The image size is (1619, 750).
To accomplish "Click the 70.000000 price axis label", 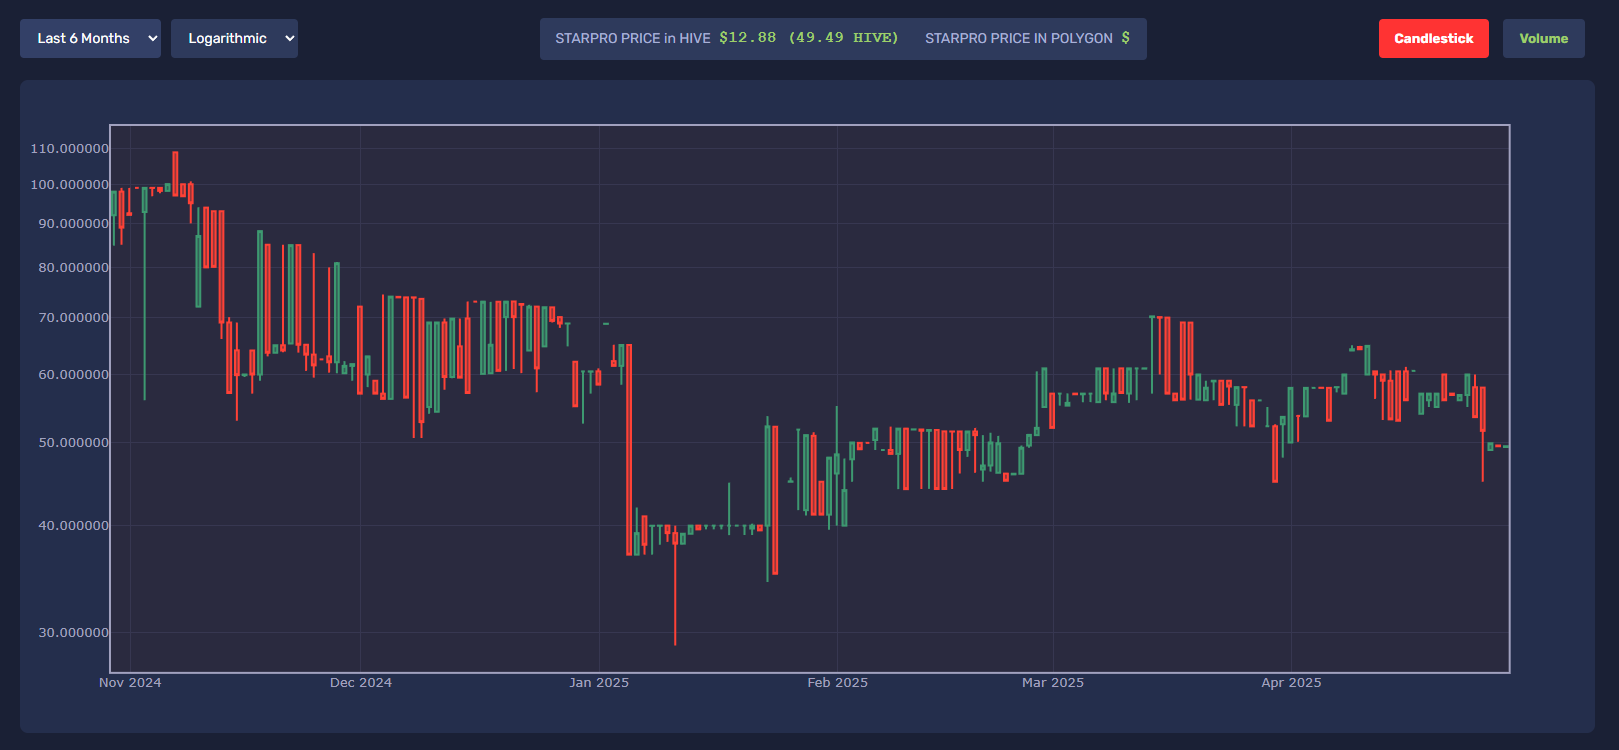I will pyautogui.click(x=74, y=318).
